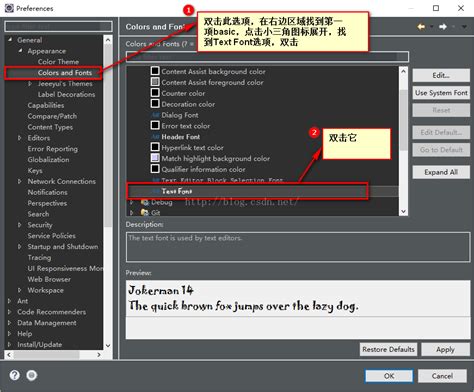Select Colors and Fonts preference page
The image size is (474, 392).
point(65,73)
